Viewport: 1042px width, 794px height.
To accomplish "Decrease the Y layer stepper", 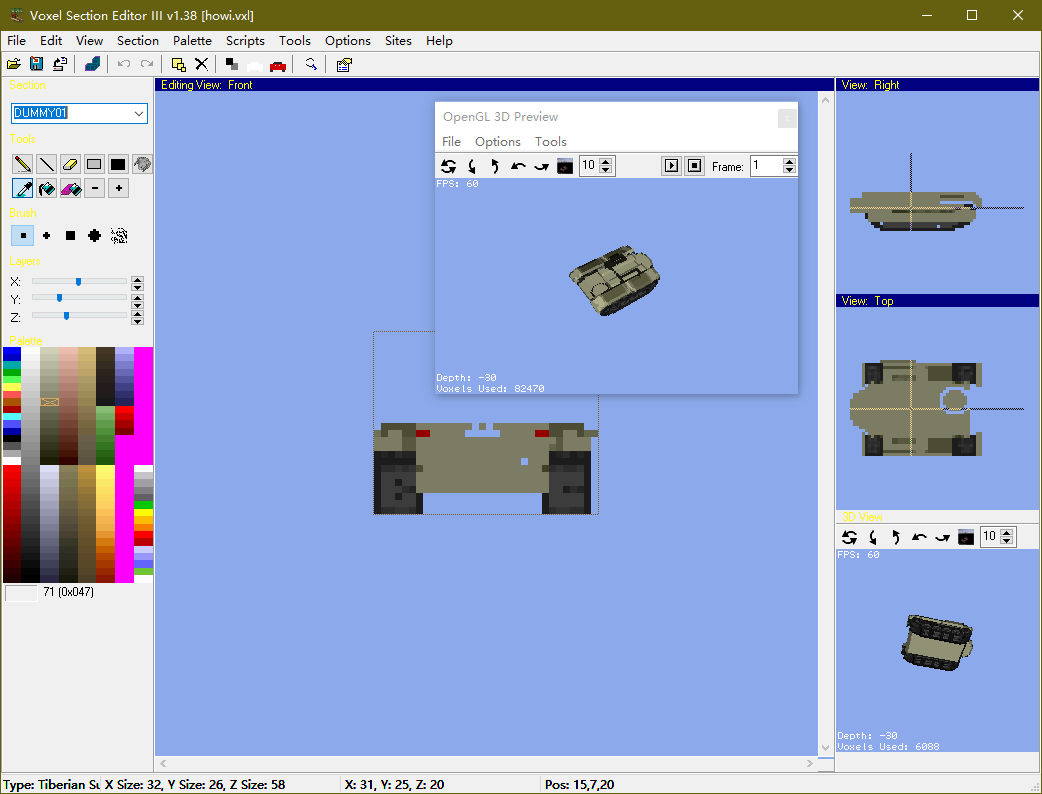I will point(138,304).
